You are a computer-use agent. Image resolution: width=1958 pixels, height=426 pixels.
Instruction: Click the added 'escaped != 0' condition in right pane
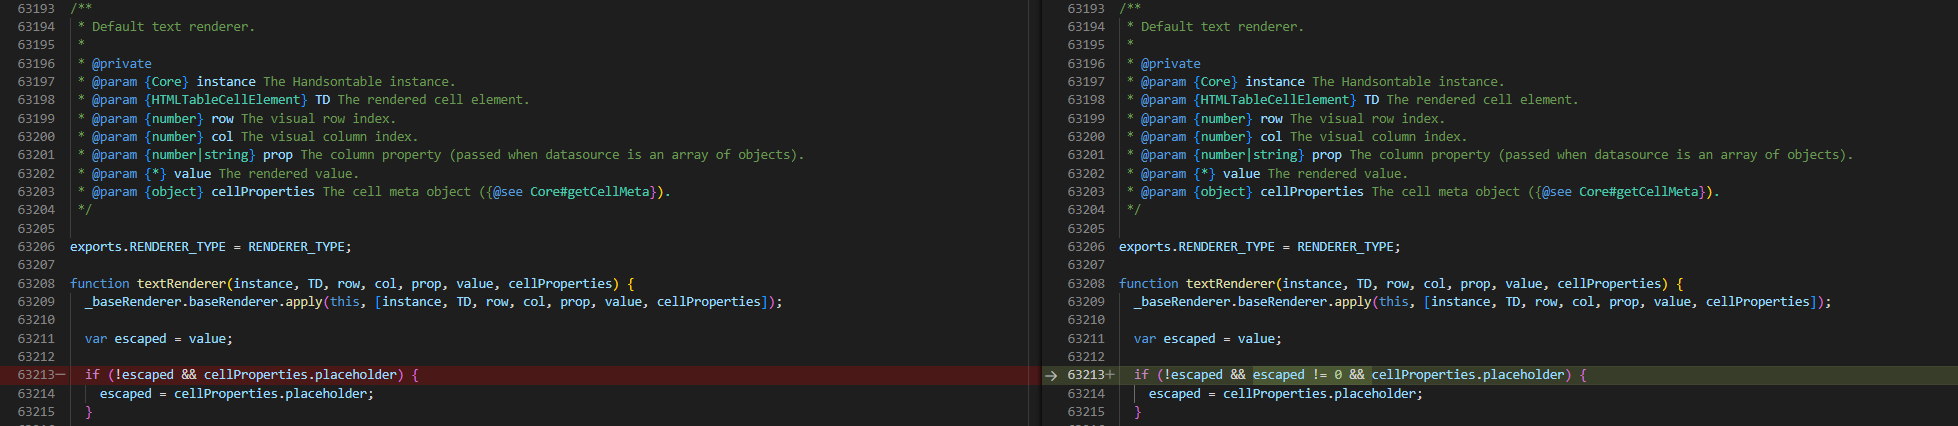click(1297, 375)
